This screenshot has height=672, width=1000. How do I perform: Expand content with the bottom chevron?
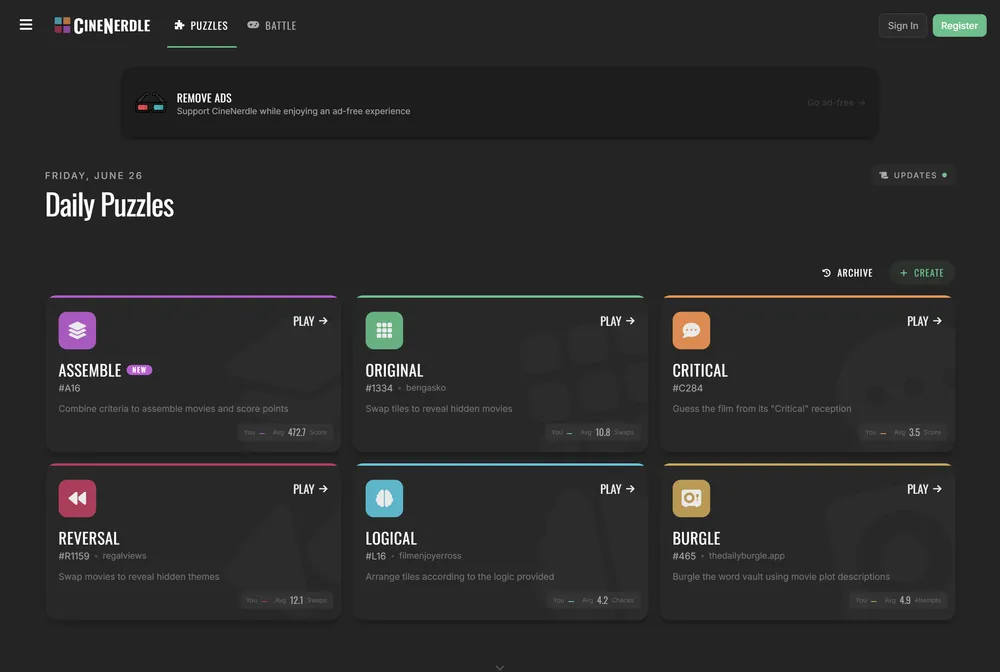[x=499, y=667]
